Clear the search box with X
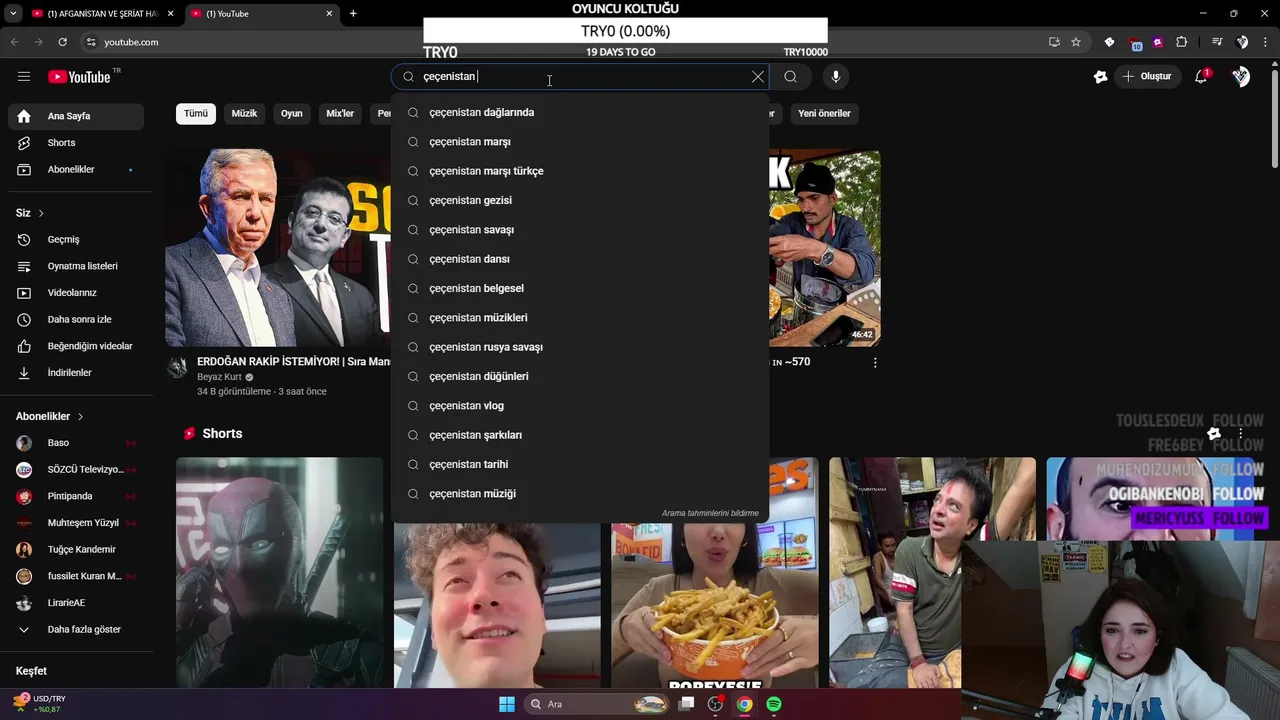 758,76
